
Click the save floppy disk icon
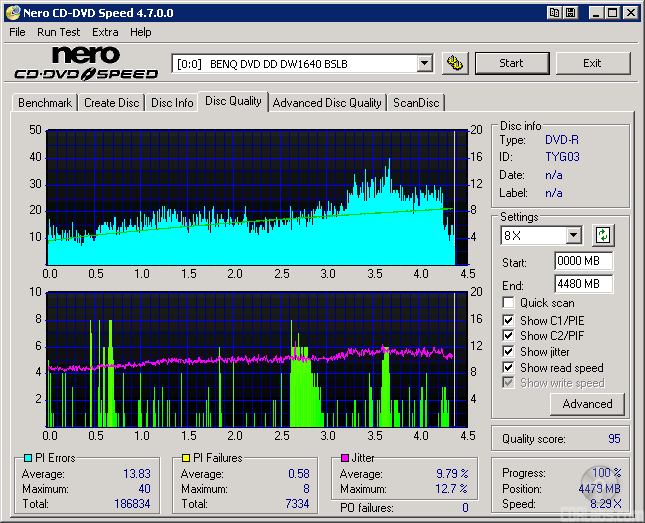pos(570,13)
